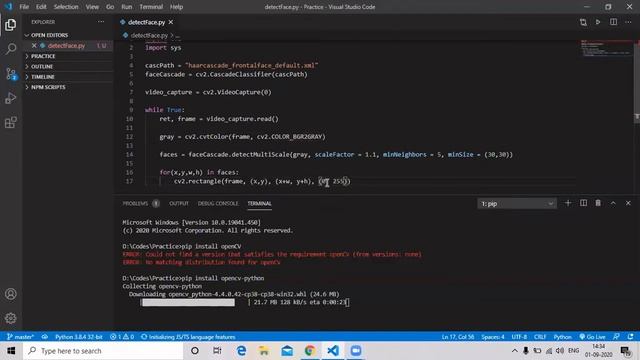Open the Run menu
Viewport: 640px width, 360px height.
pyautogui.click(x=127, y=7)
